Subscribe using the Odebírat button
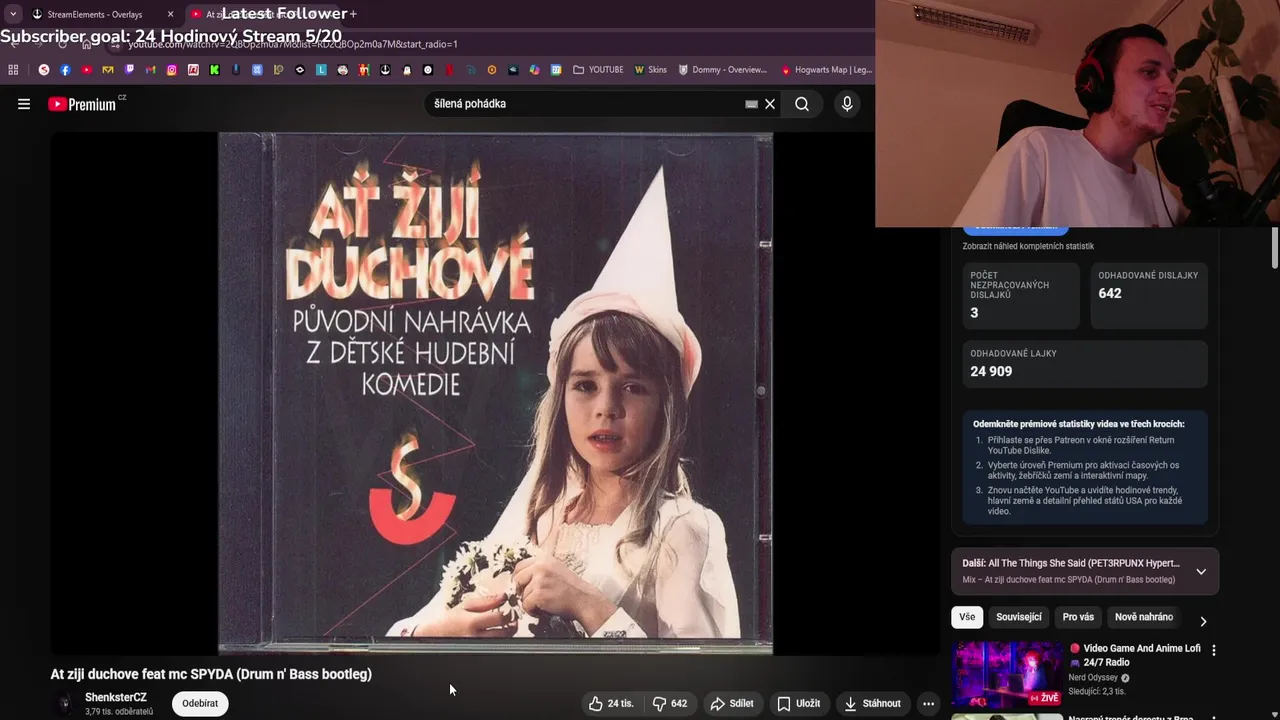1280x720 pixels. click(x=200, y=703)
